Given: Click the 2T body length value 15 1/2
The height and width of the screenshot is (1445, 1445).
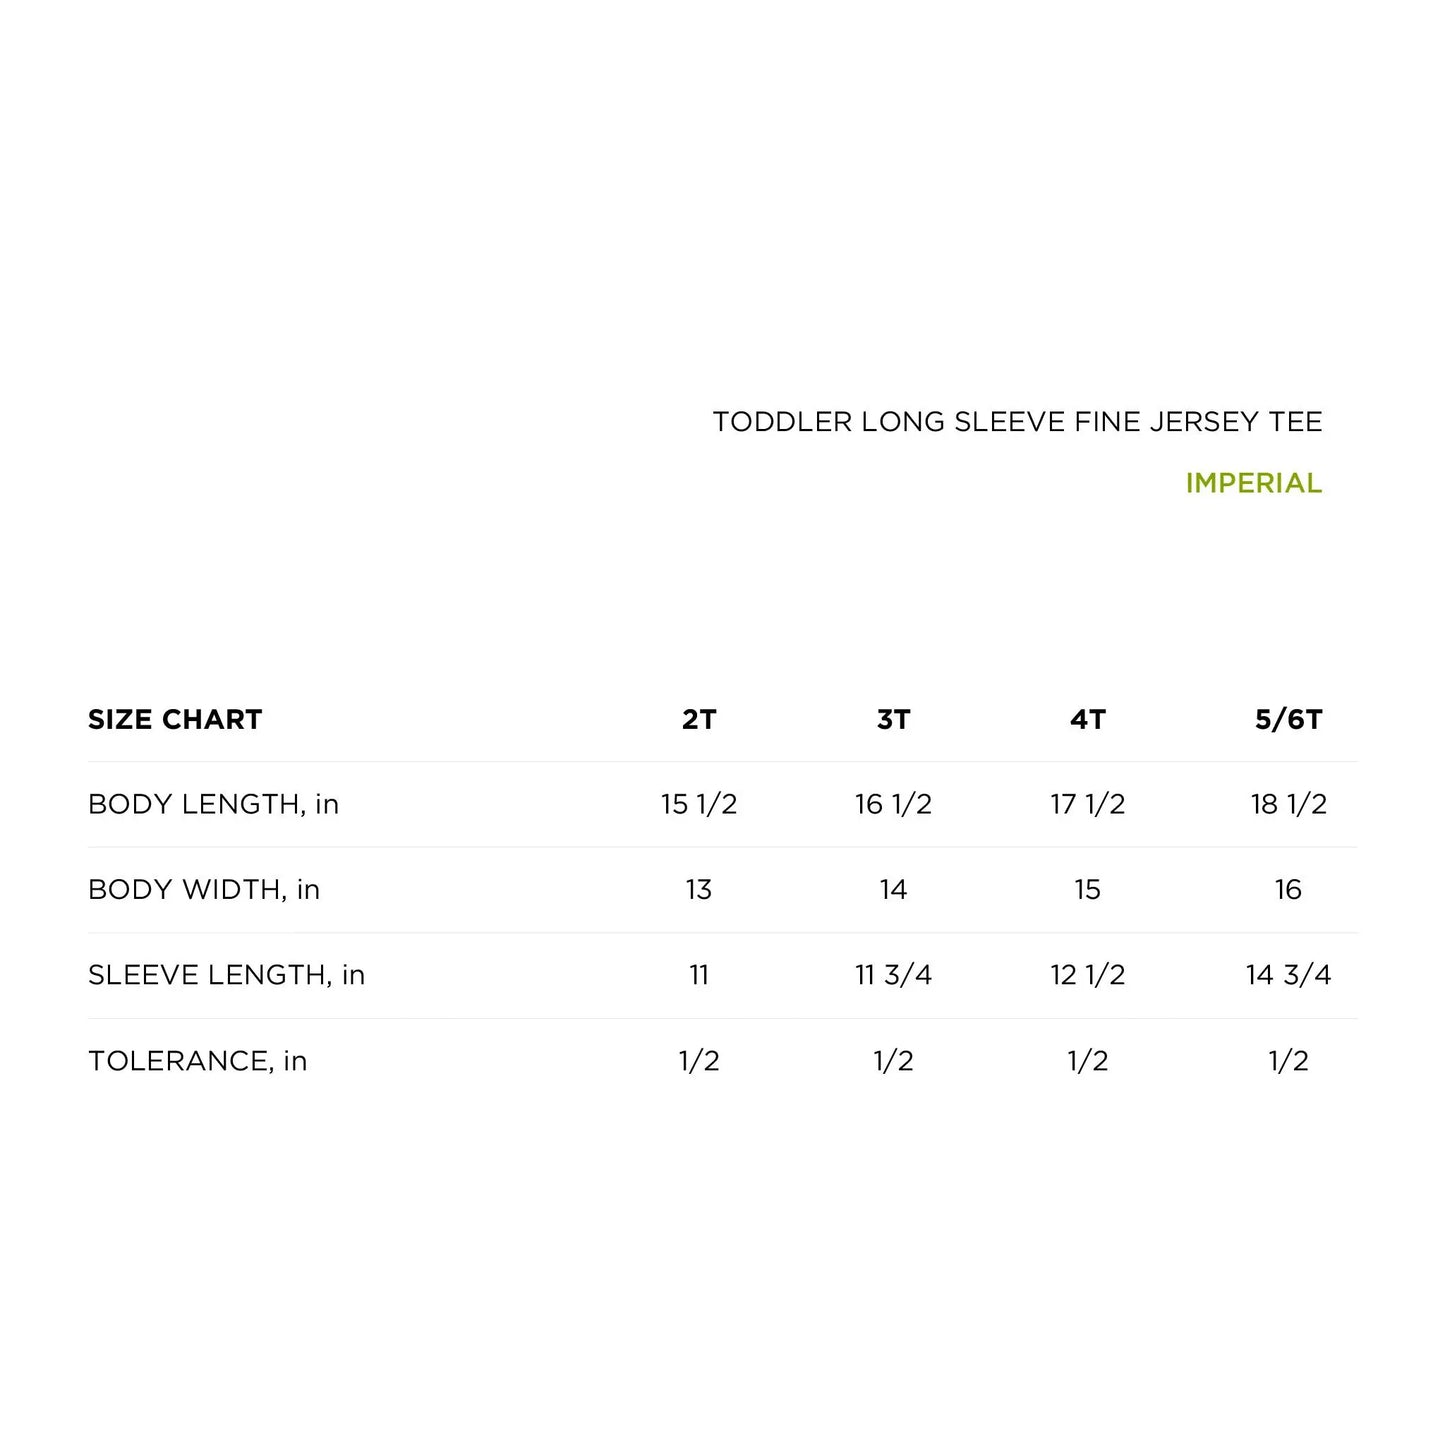Looking at the screenshot, I should click(x=699, y=804).
